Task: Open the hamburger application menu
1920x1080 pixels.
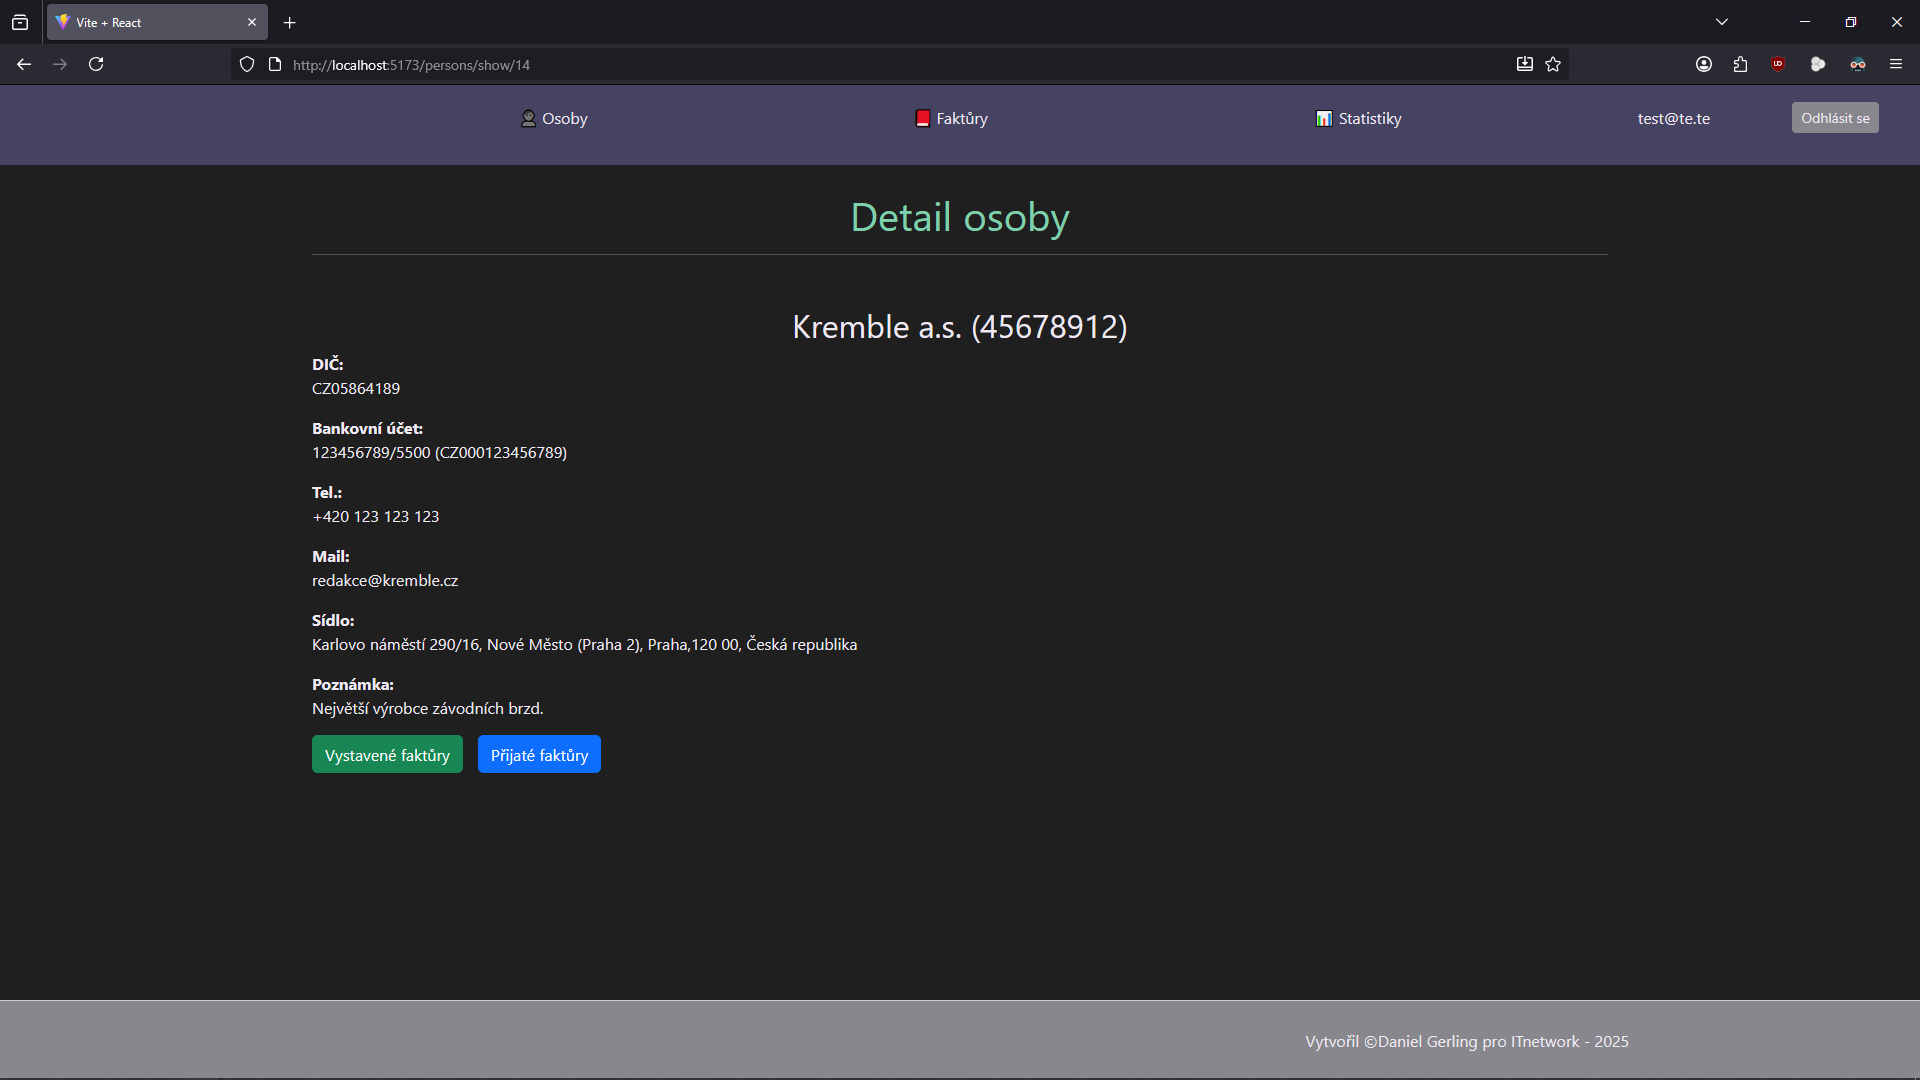Action: 1896,64
